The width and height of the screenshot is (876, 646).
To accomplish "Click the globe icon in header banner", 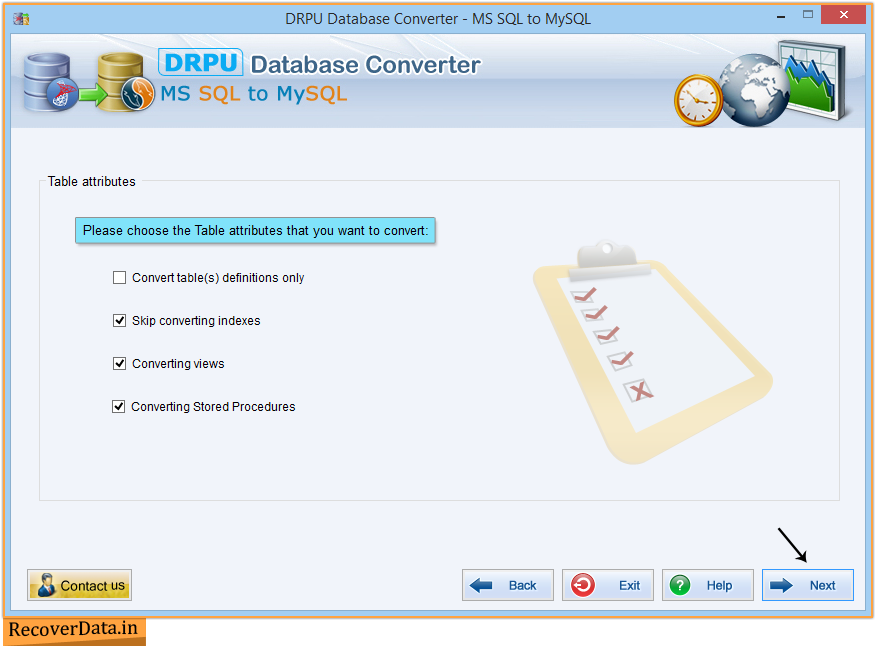I will 754,91.
